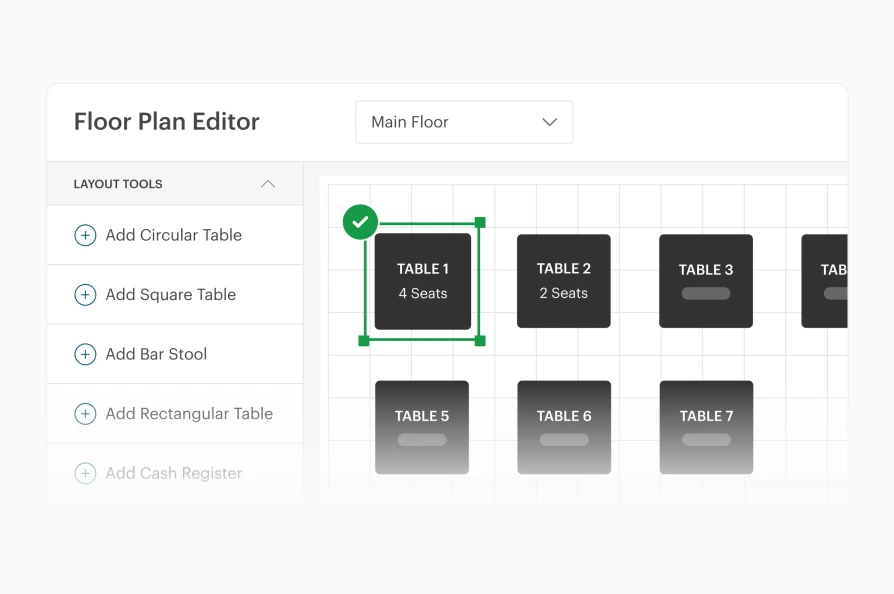Click Add Cash Register label

click(174, 473)
